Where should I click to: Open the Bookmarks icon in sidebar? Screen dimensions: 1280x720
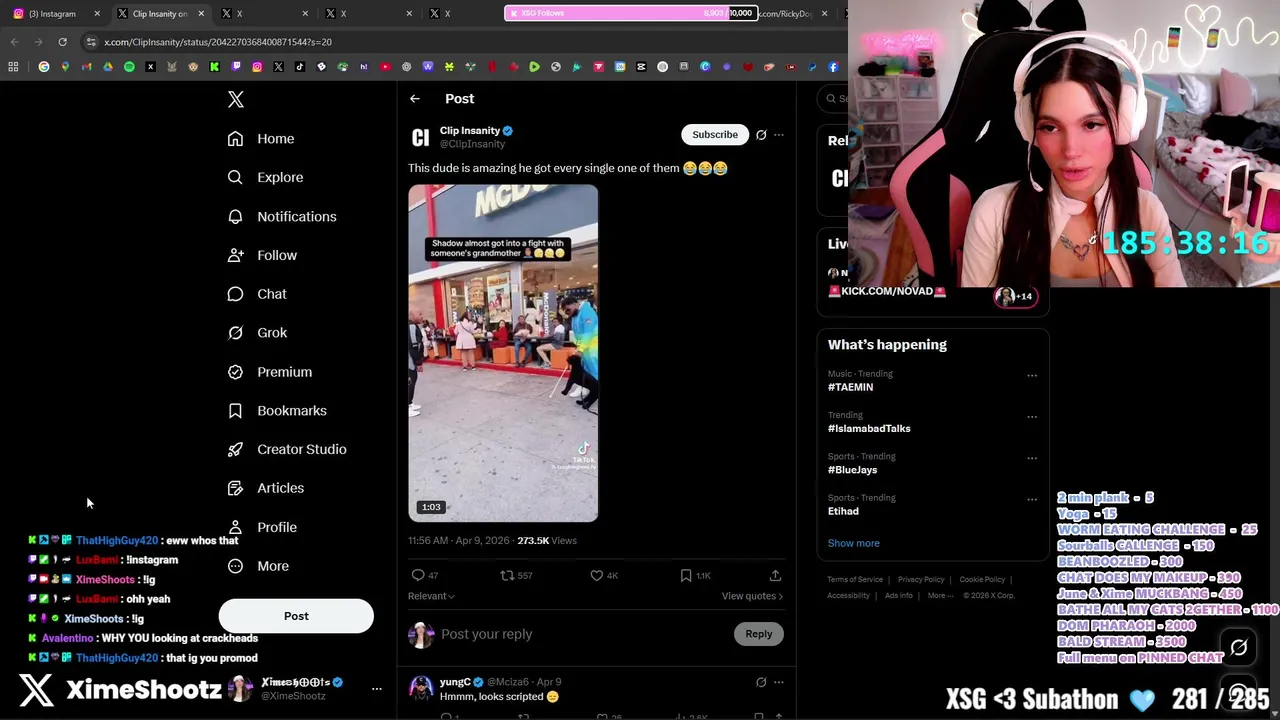coord(235,411)
